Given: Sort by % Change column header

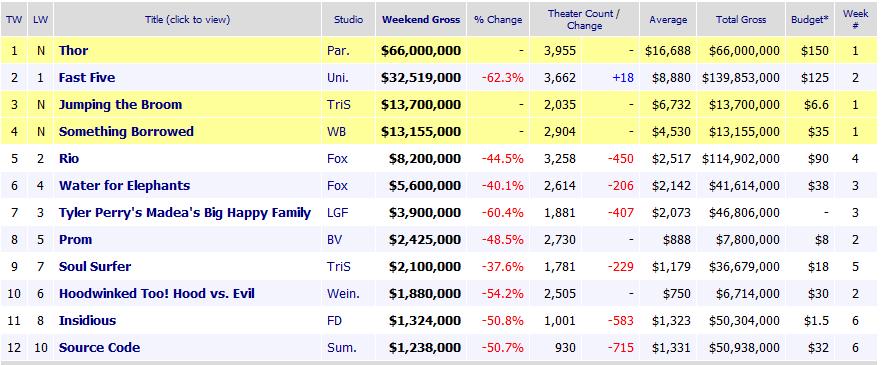Looking at the screenshot, I should (498, 20).
